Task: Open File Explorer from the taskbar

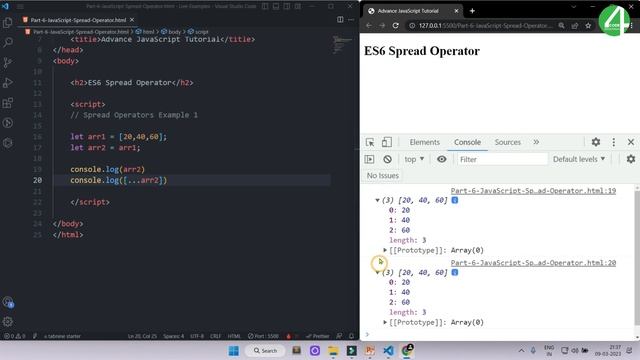Action: [x=333, y=351]
